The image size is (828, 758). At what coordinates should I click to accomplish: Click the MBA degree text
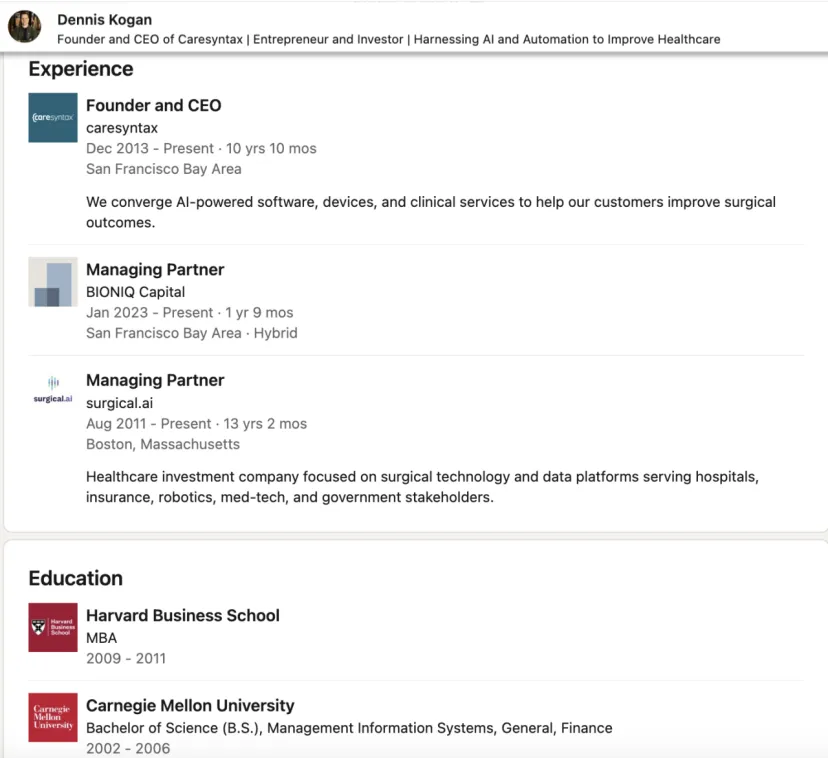101,638
